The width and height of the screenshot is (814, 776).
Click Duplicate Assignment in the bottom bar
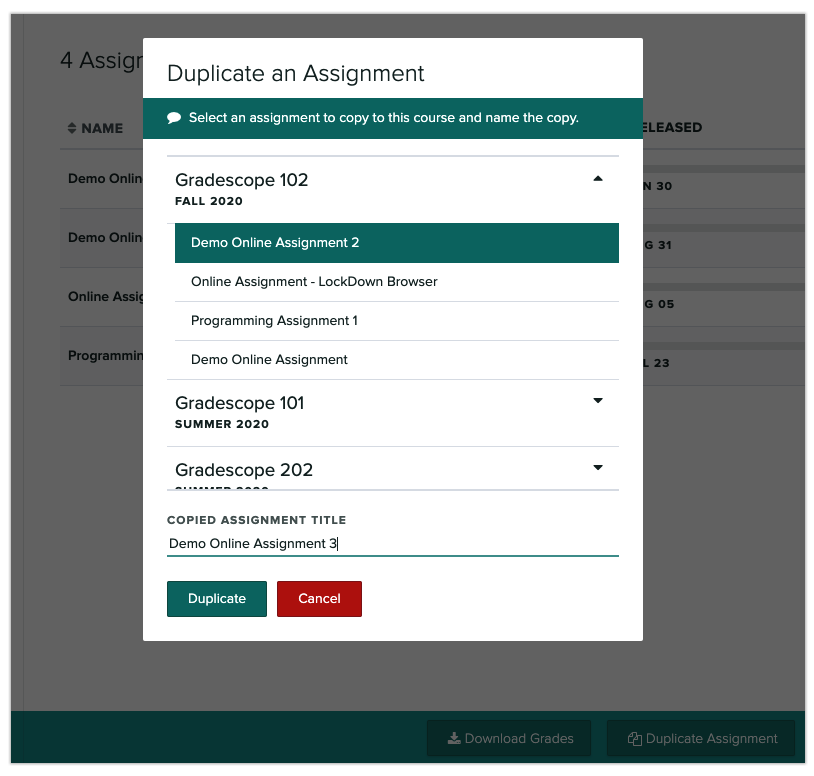tap(701, 738)
